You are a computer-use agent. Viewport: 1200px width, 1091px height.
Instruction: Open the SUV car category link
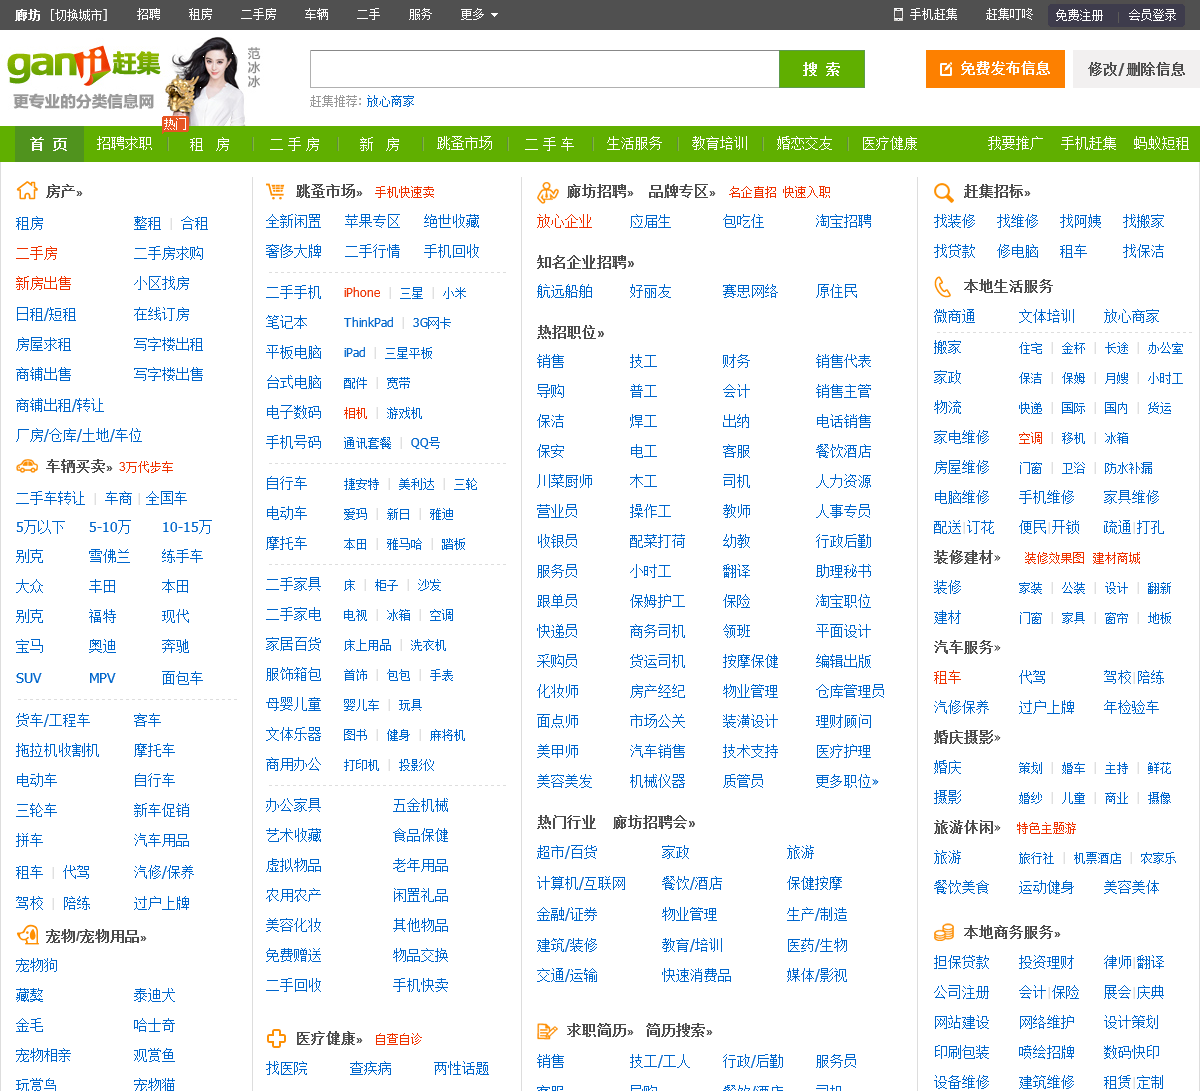point(29,678)
